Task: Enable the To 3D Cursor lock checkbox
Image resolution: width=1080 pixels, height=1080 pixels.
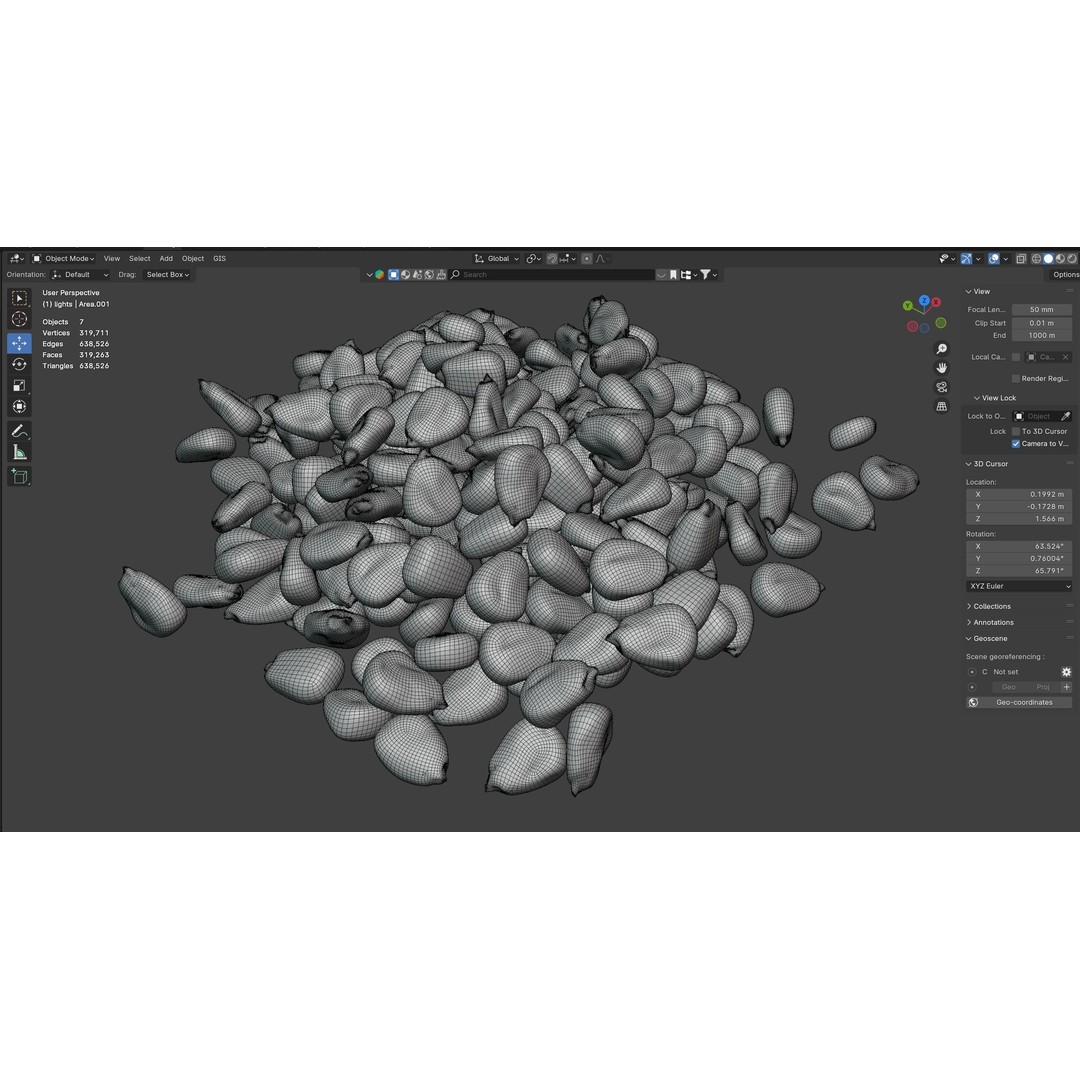Action: click(1016, 431)
